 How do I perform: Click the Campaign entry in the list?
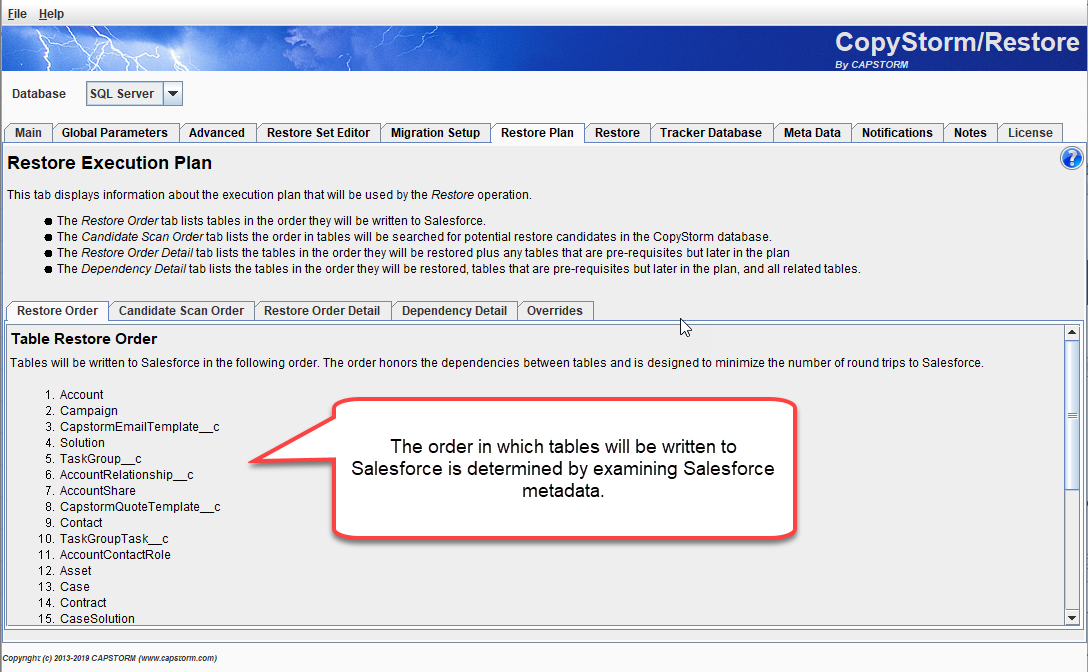(89, 411)
